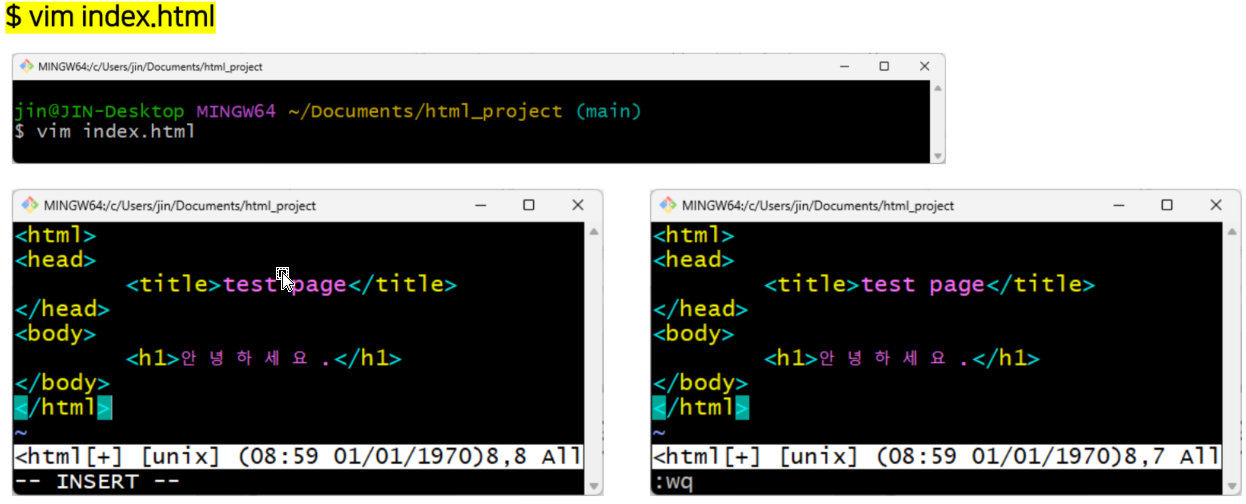Click the ':wq' command in right vim window
Screen dimensions: 1246x504
pyautogui.click(x=673, y=482)
